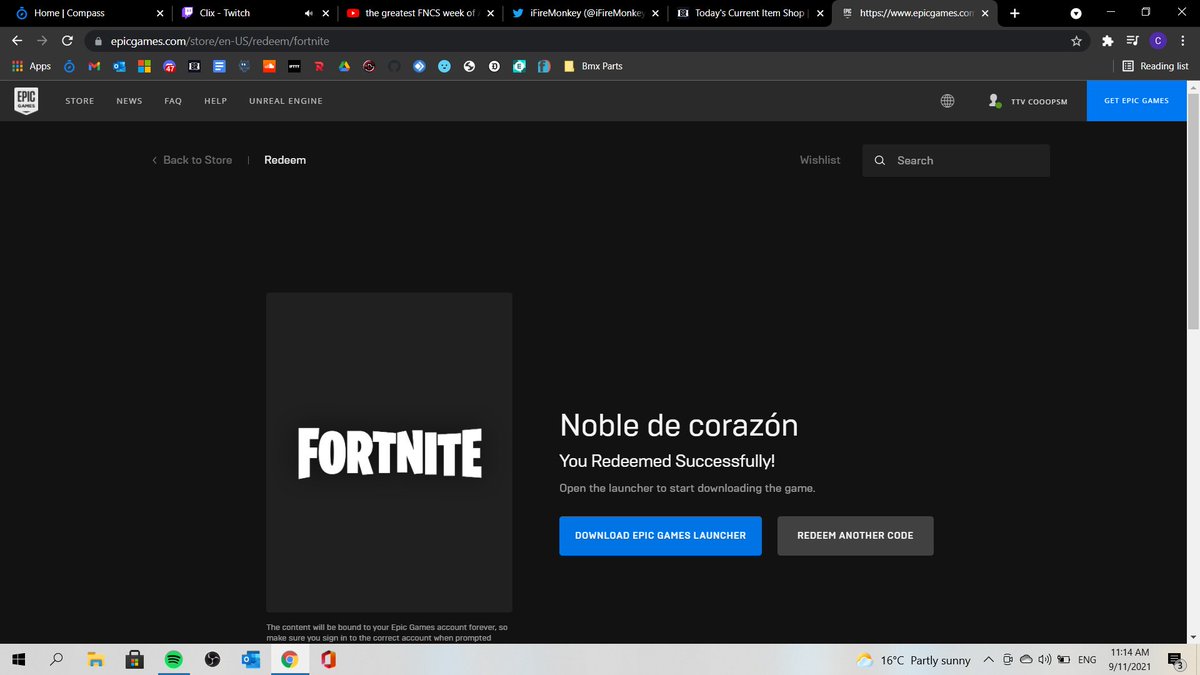Open OBS Studio from the taskbar

pyautogui.click(x=212, y=660)
